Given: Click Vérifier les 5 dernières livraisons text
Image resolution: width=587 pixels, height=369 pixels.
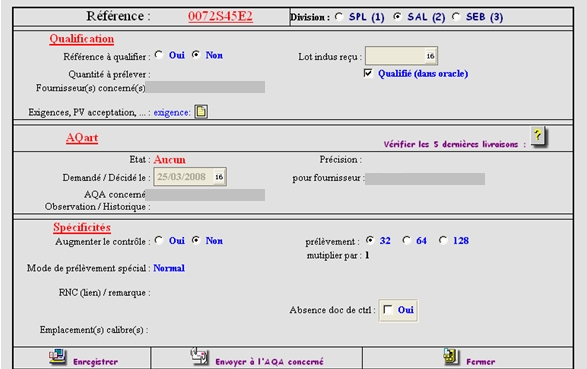Looking at the screenshot, I should click(x=454, y=144).
